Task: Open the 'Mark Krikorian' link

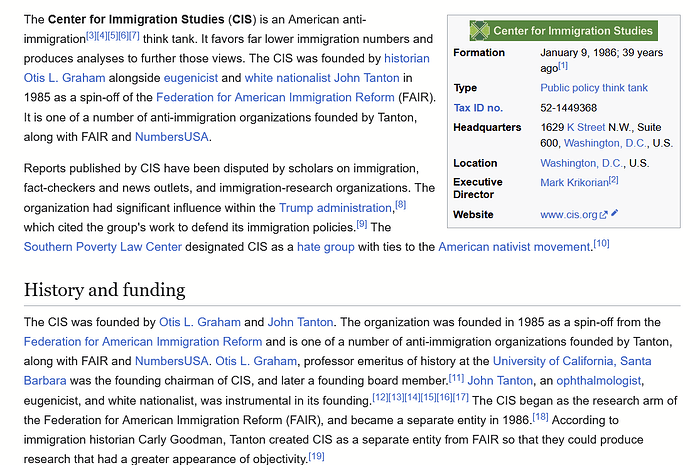Action: coord(574,183)
